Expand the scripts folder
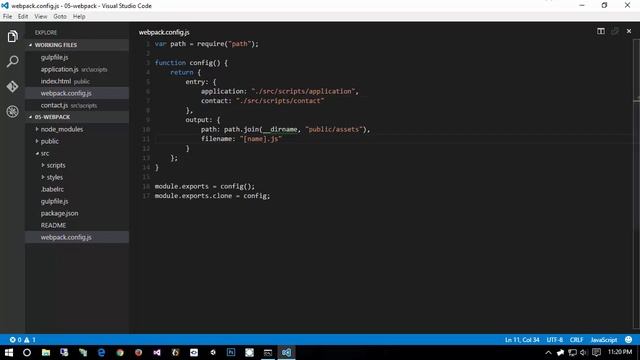 (x=77, y=165)
